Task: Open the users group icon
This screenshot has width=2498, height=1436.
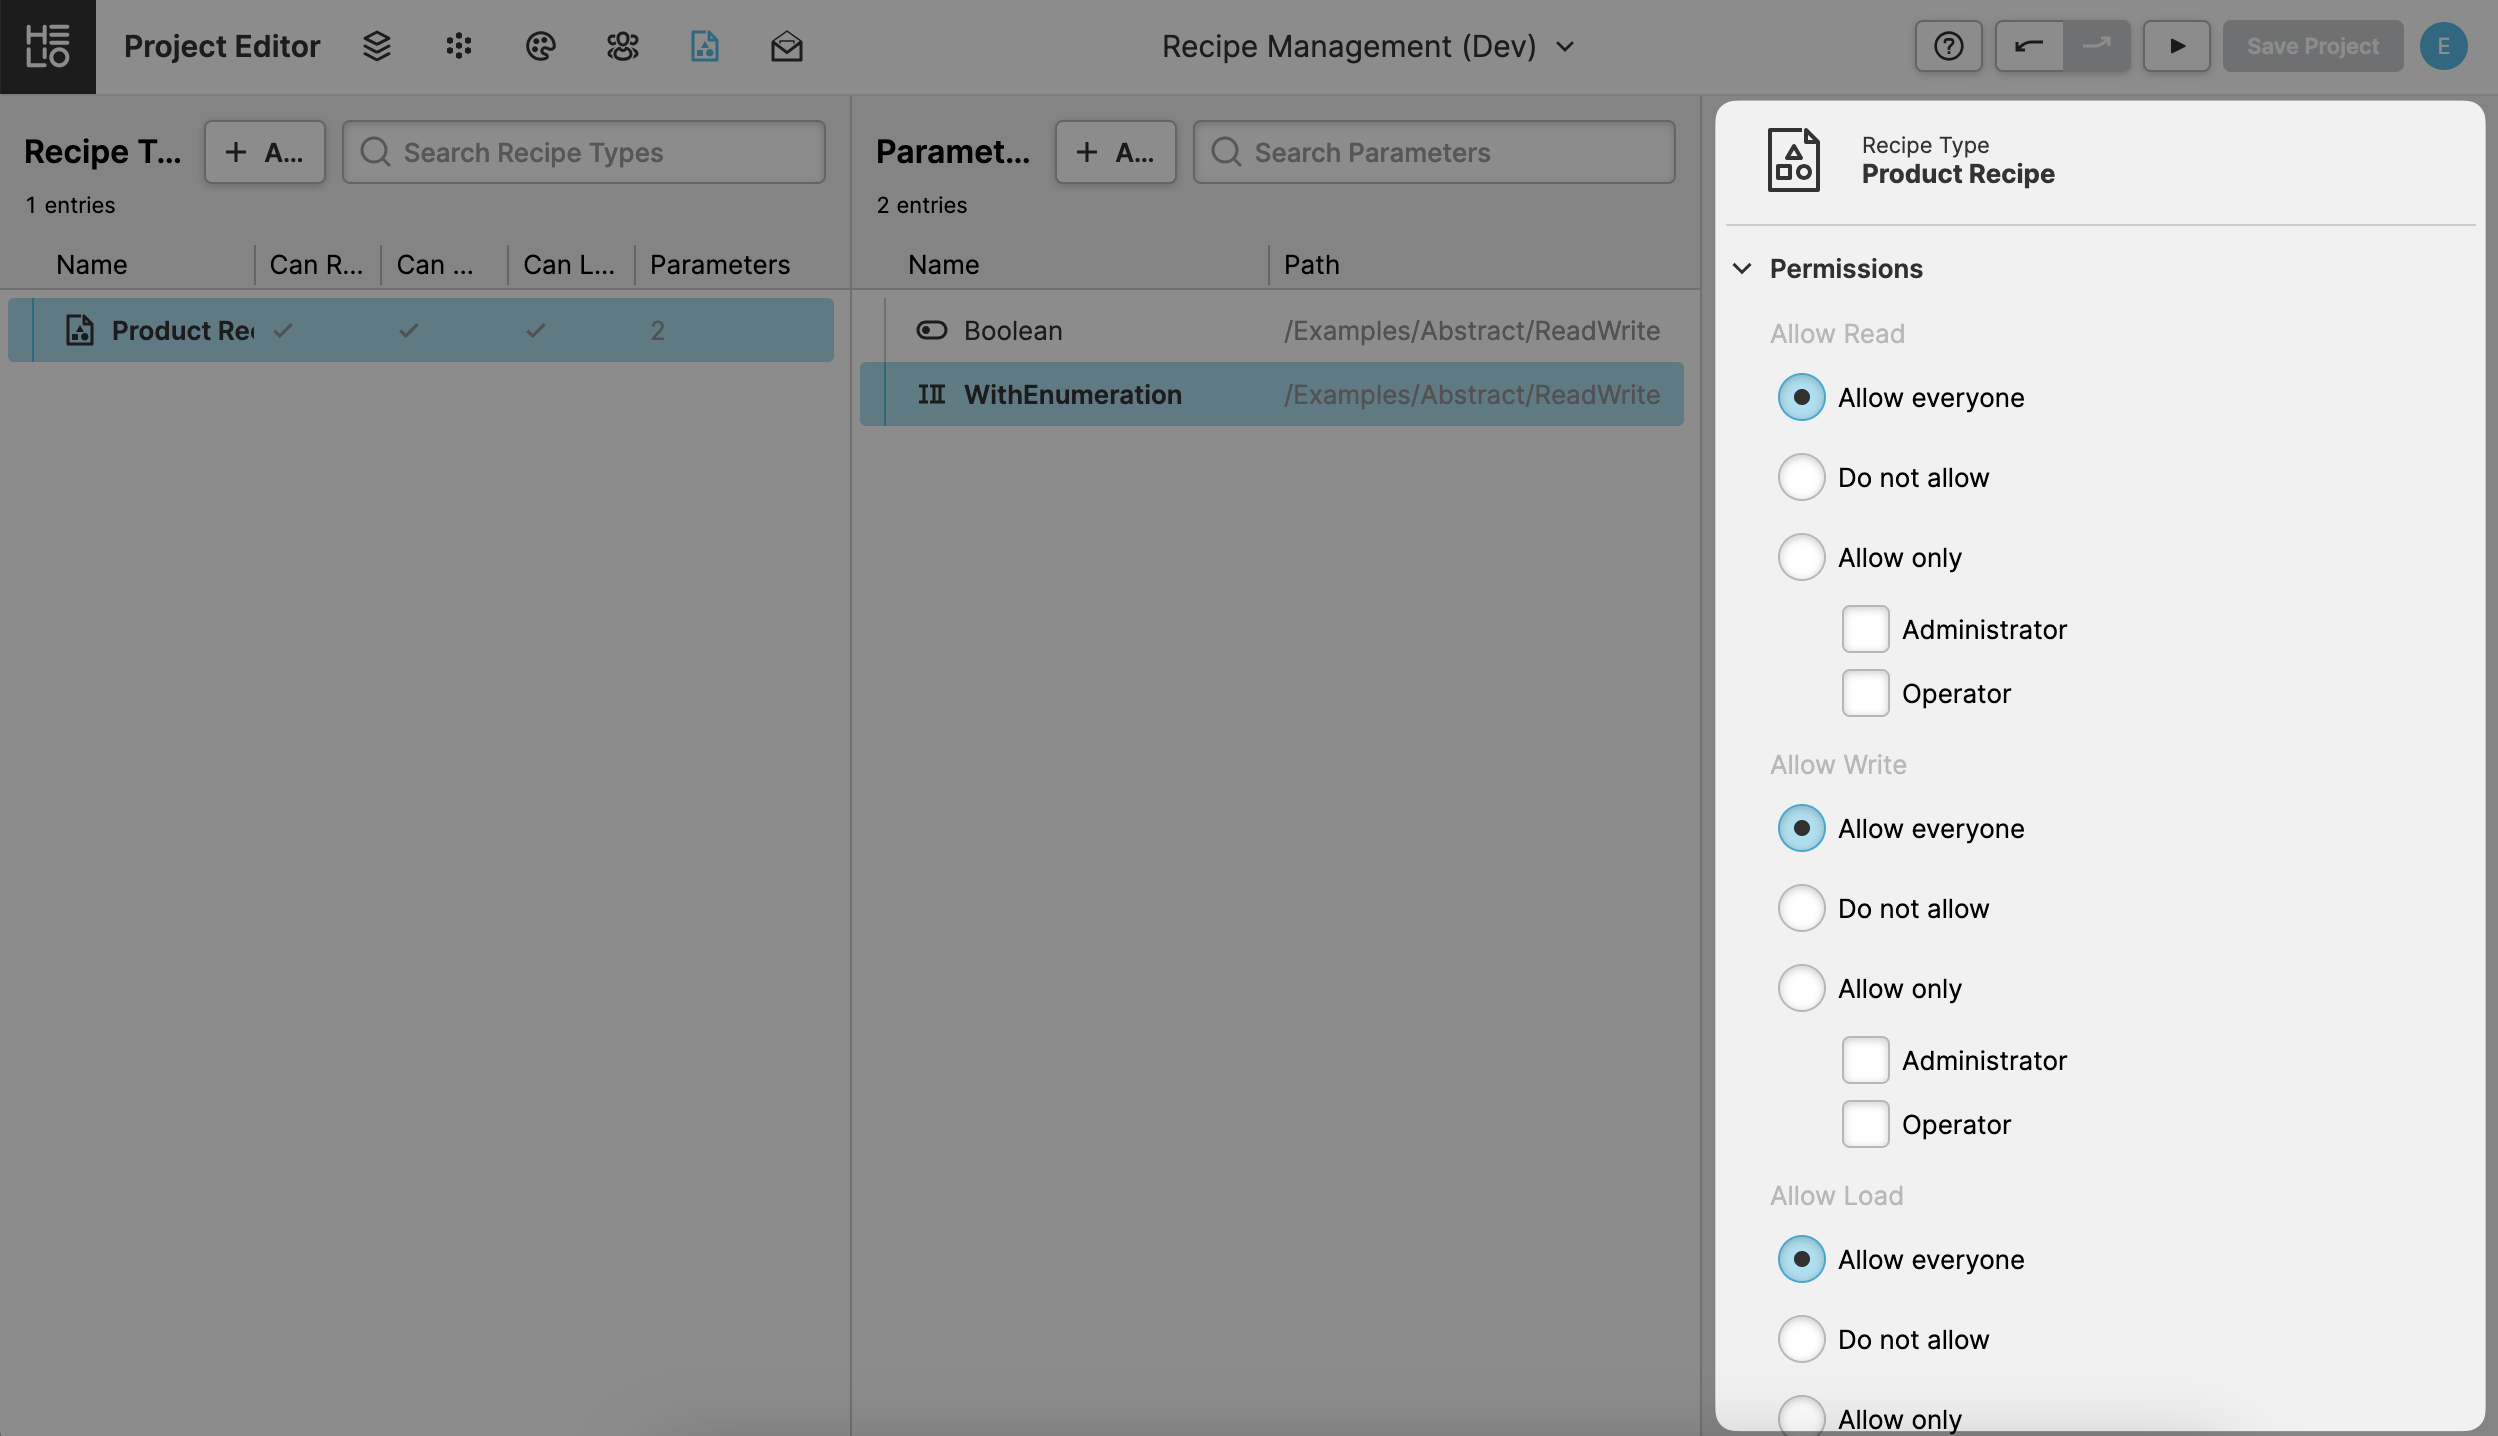Action: [x=622, y=46]
